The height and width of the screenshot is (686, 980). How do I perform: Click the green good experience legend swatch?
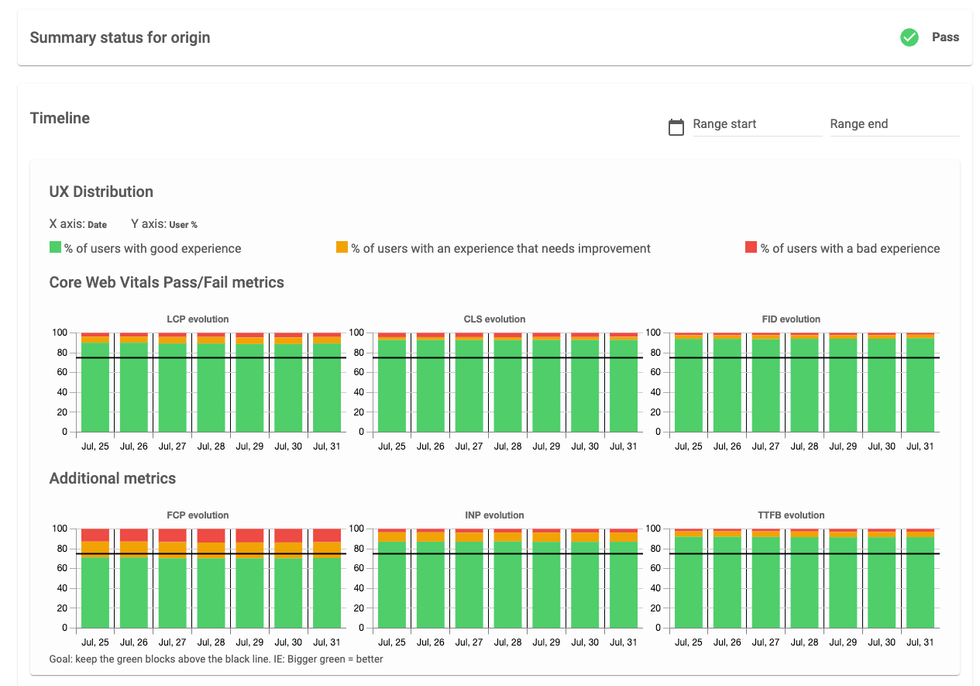click(x=55, y=248)
